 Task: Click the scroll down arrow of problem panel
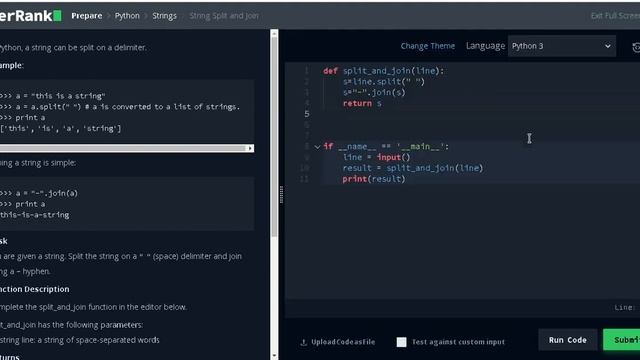point(274,356)
